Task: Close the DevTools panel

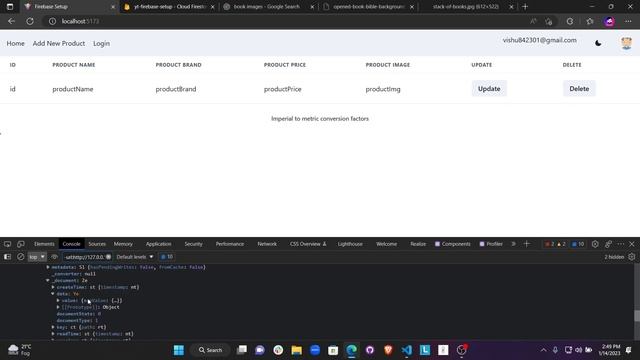Action: click(632, 244)
